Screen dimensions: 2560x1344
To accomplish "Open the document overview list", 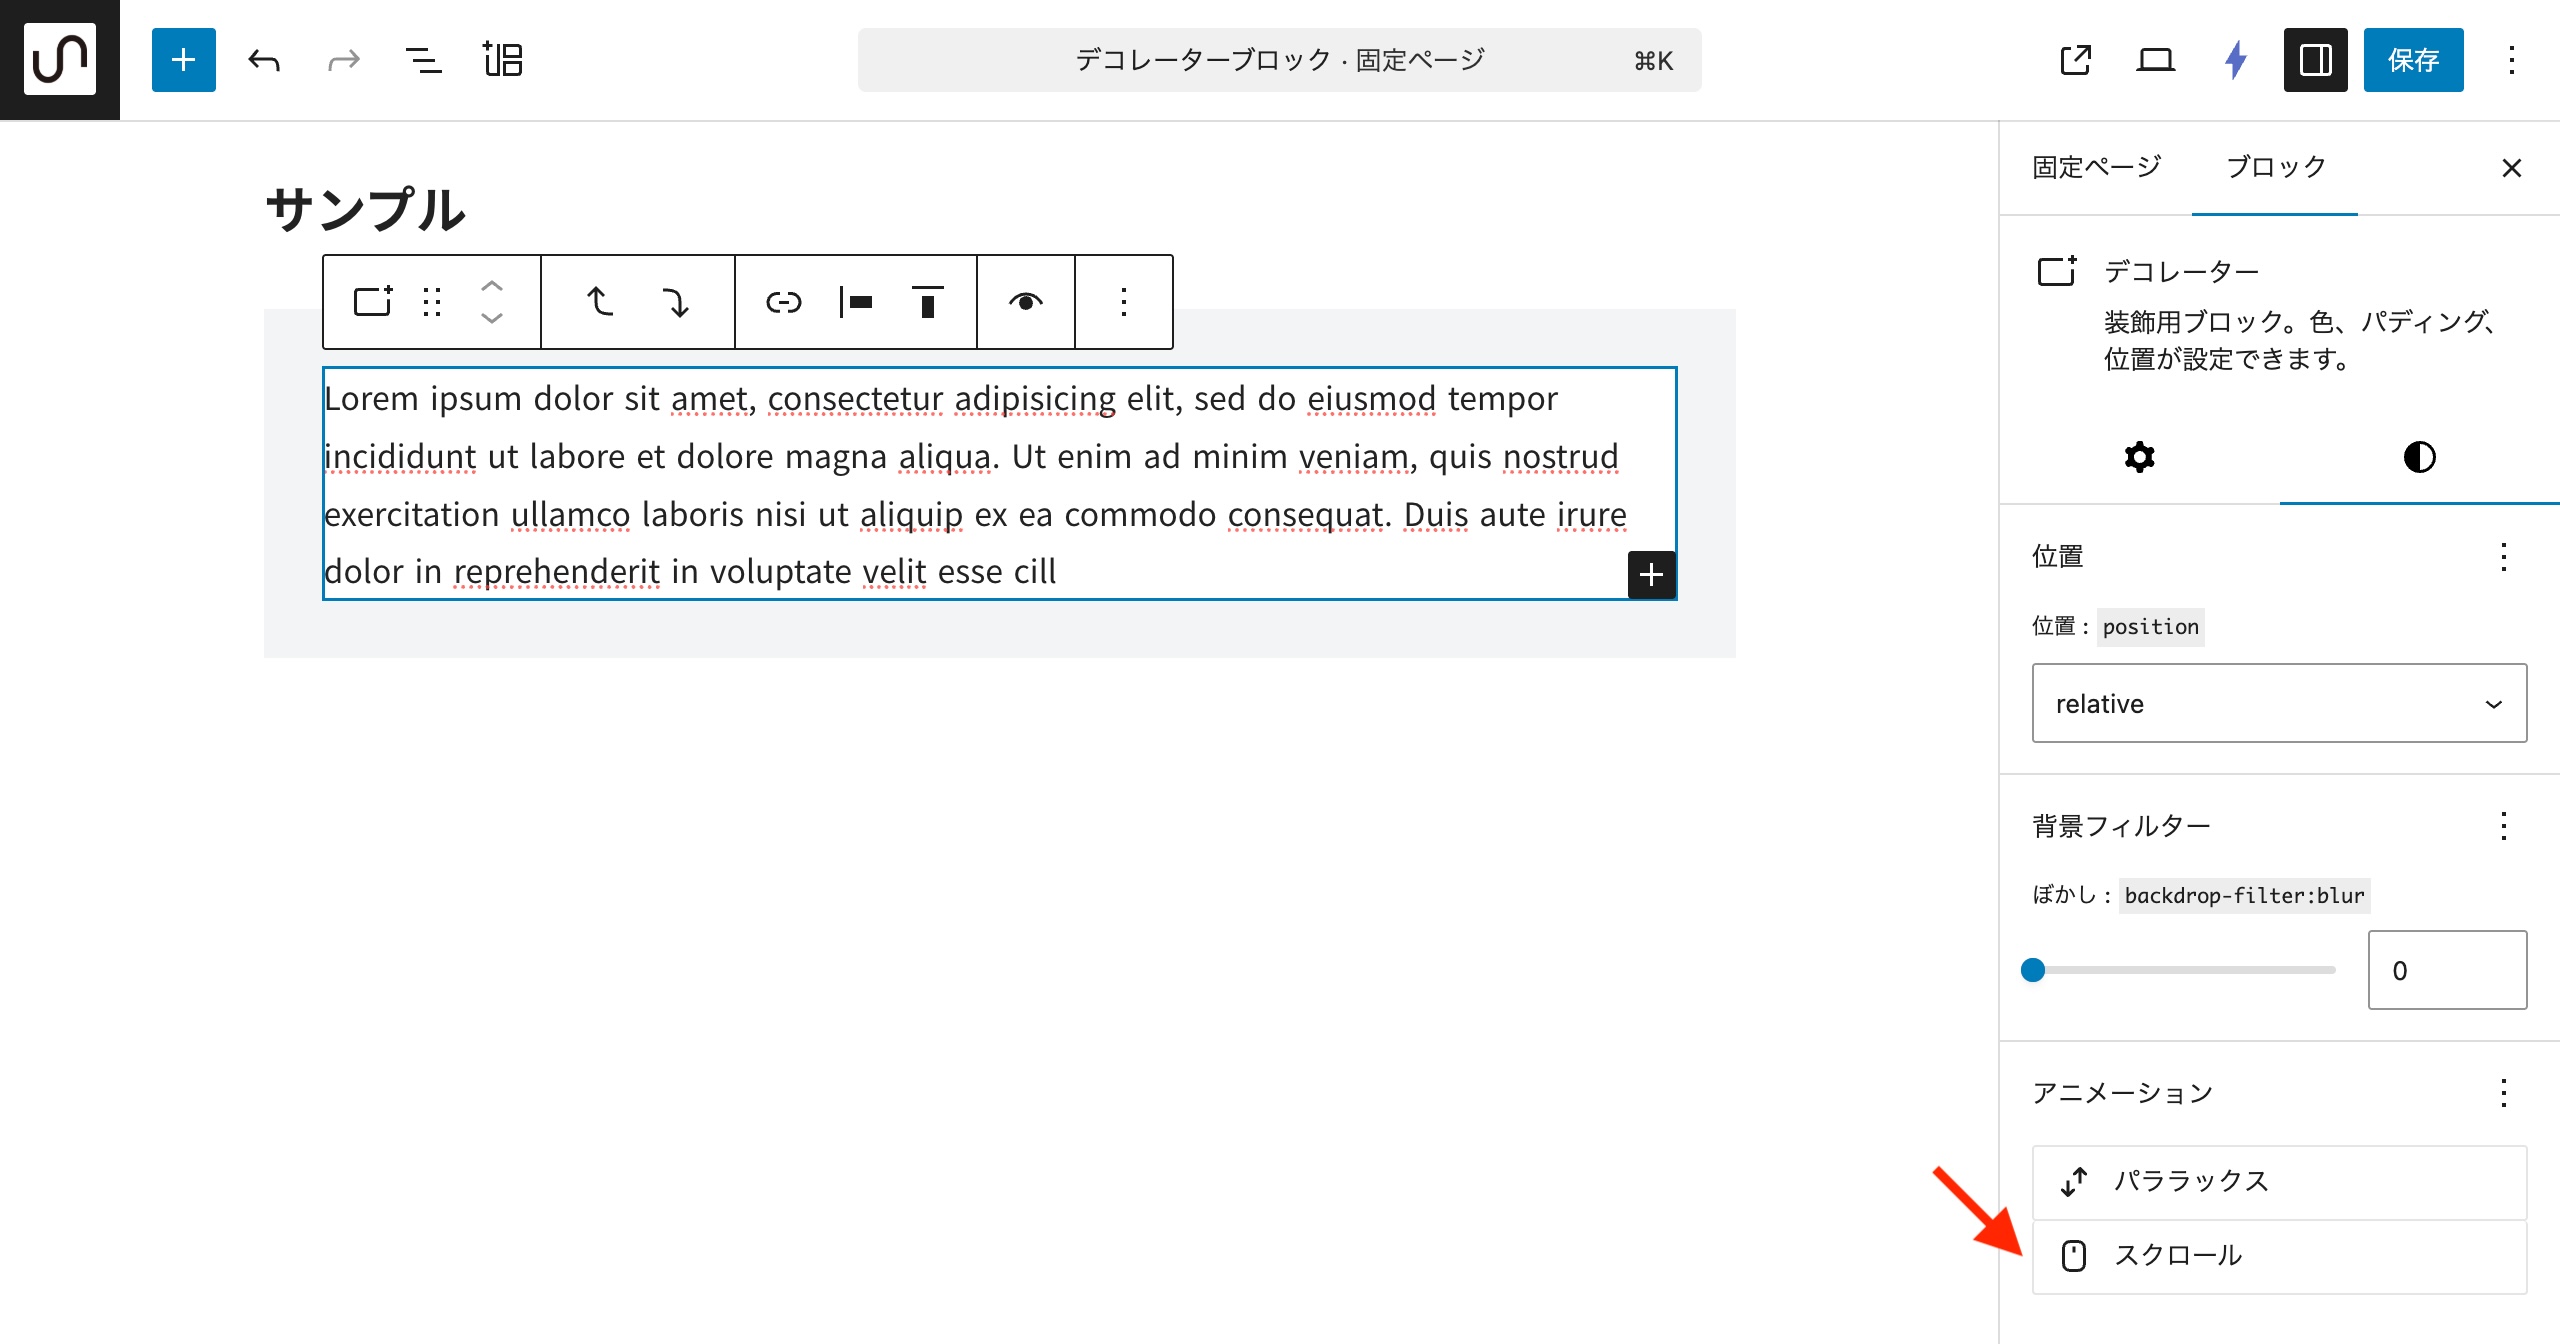I will [x=423, y=60].
